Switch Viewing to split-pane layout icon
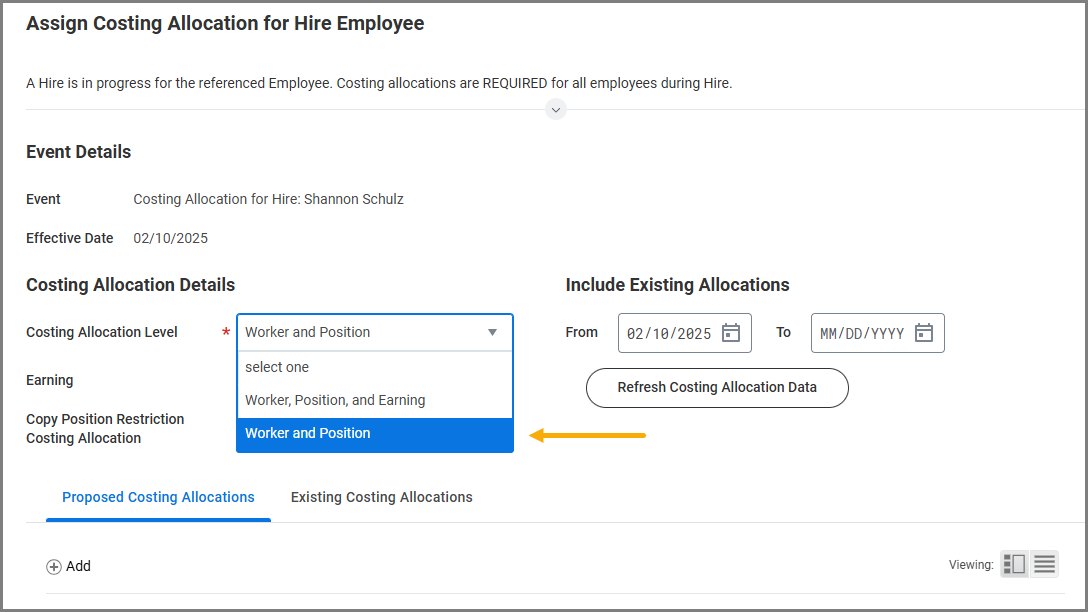Image resolution: width=1088 pixels, height=612 pixels. [1014, 565]
